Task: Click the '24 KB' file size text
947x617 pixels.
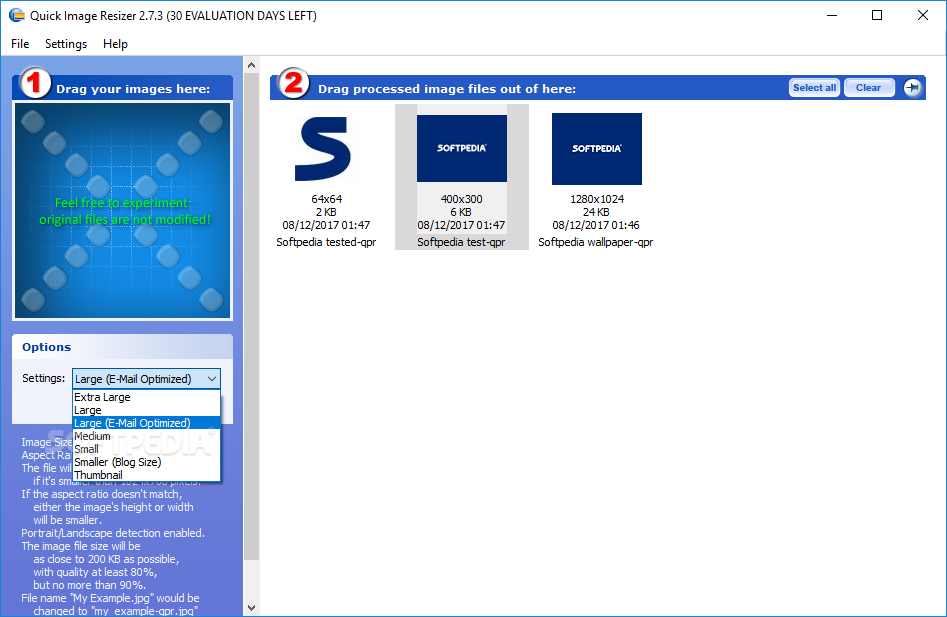Action: 596,212
